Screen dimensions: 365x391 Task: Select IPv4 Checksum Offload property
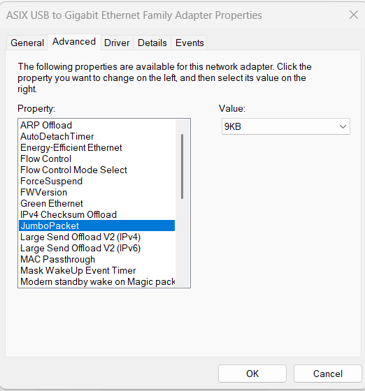coord(97,215)
